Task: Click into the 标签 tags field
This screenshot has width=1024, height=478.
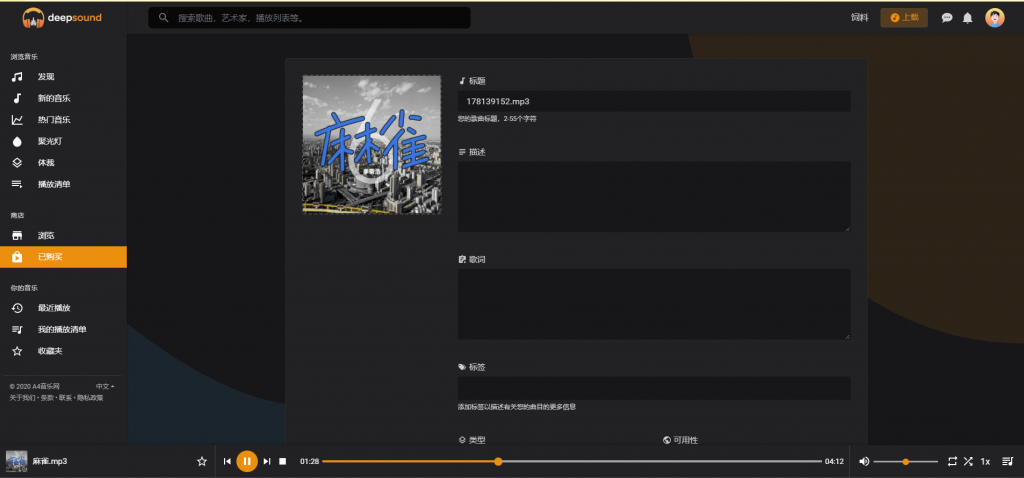Action: click(654, 388)
